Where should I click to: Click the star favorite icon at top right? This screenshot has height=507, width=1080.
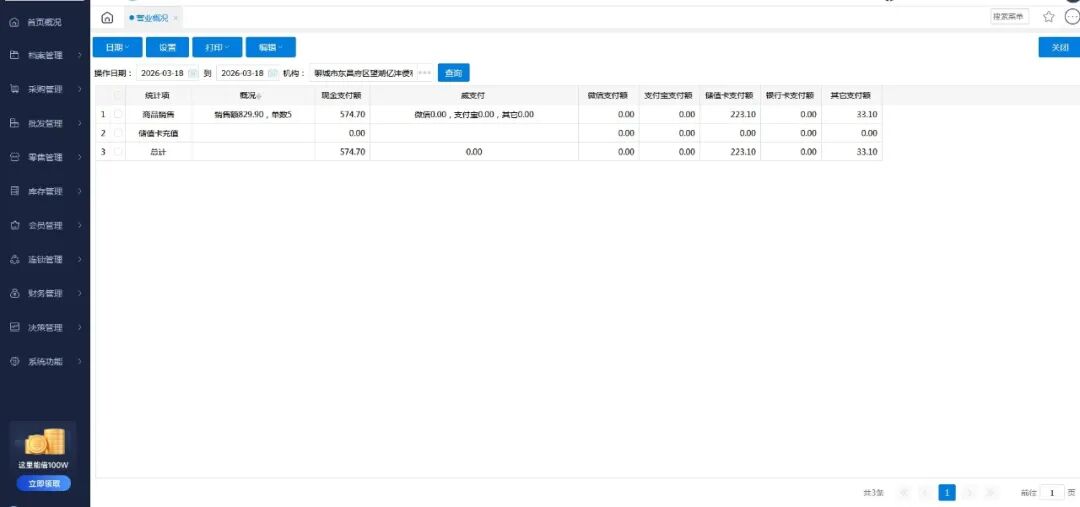[x=1048, y=17]
